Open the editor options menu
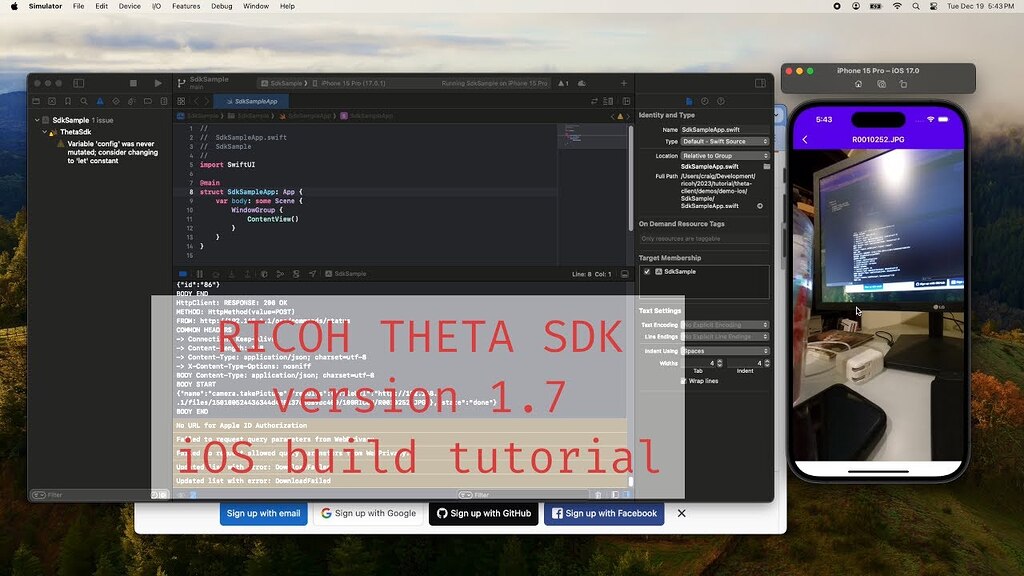 [608, 101]
